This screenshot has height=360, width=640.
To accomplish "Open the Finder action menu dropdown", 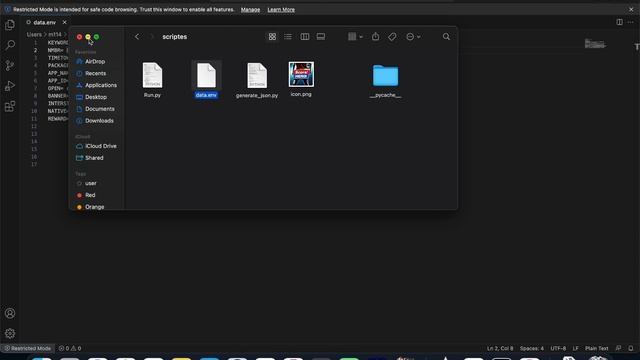I will tap(413, 37).
